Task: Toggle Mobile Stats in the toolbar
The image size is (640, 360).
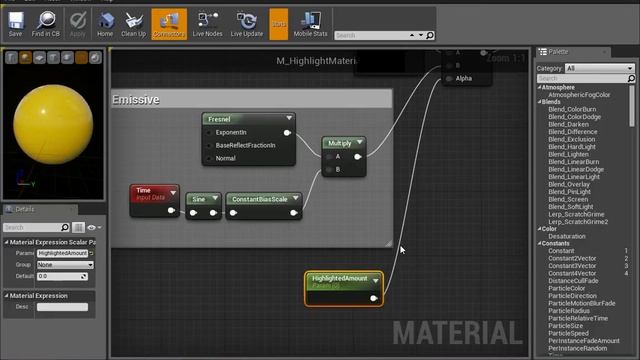Action: (x=311, y=24)
